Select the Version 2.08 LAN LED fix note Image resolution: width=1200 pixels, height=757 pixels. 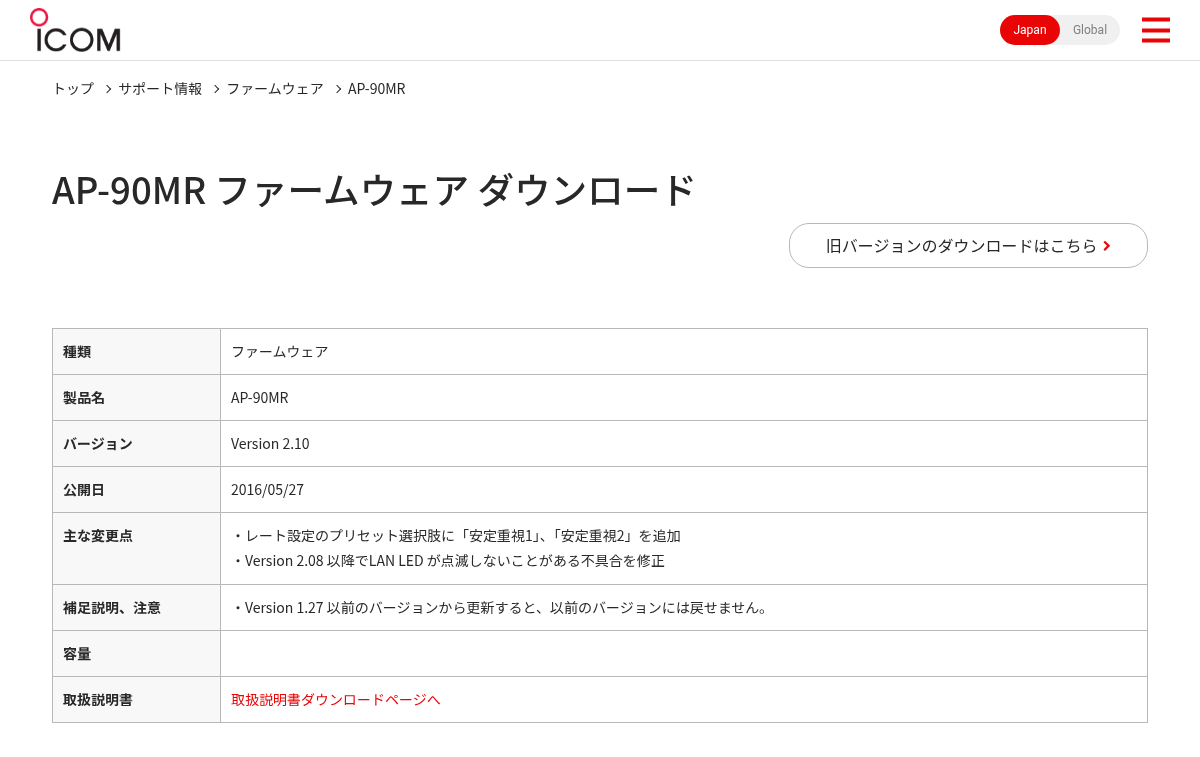448,560
